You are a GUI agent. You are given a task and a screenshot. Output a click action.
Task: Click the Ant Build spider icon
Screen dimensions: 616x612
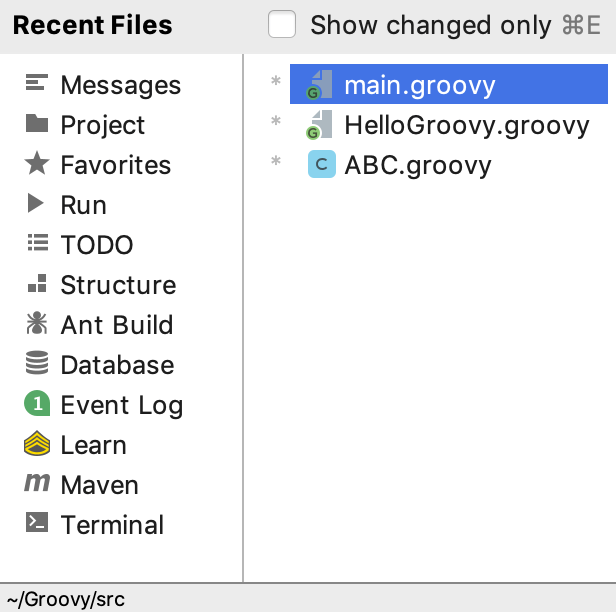(x=37, y=324)
